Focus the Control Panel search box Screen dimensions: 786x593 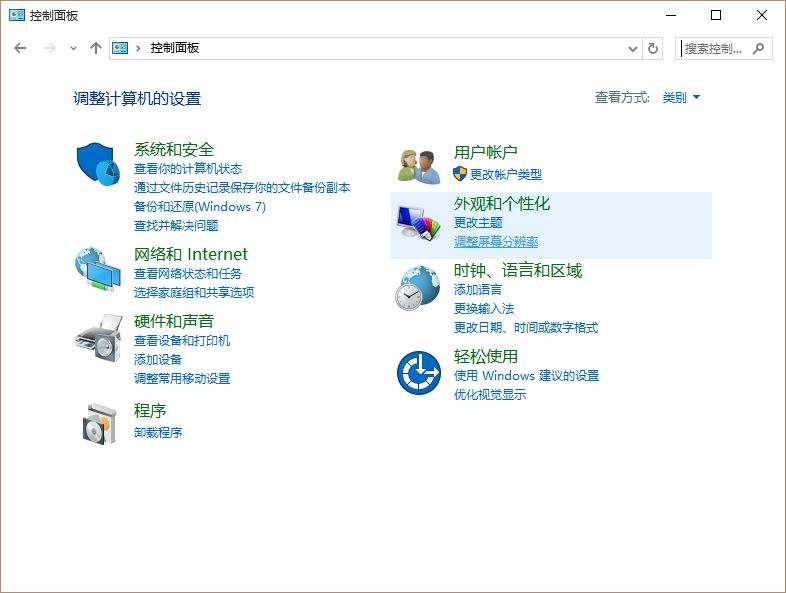point(714,48)
